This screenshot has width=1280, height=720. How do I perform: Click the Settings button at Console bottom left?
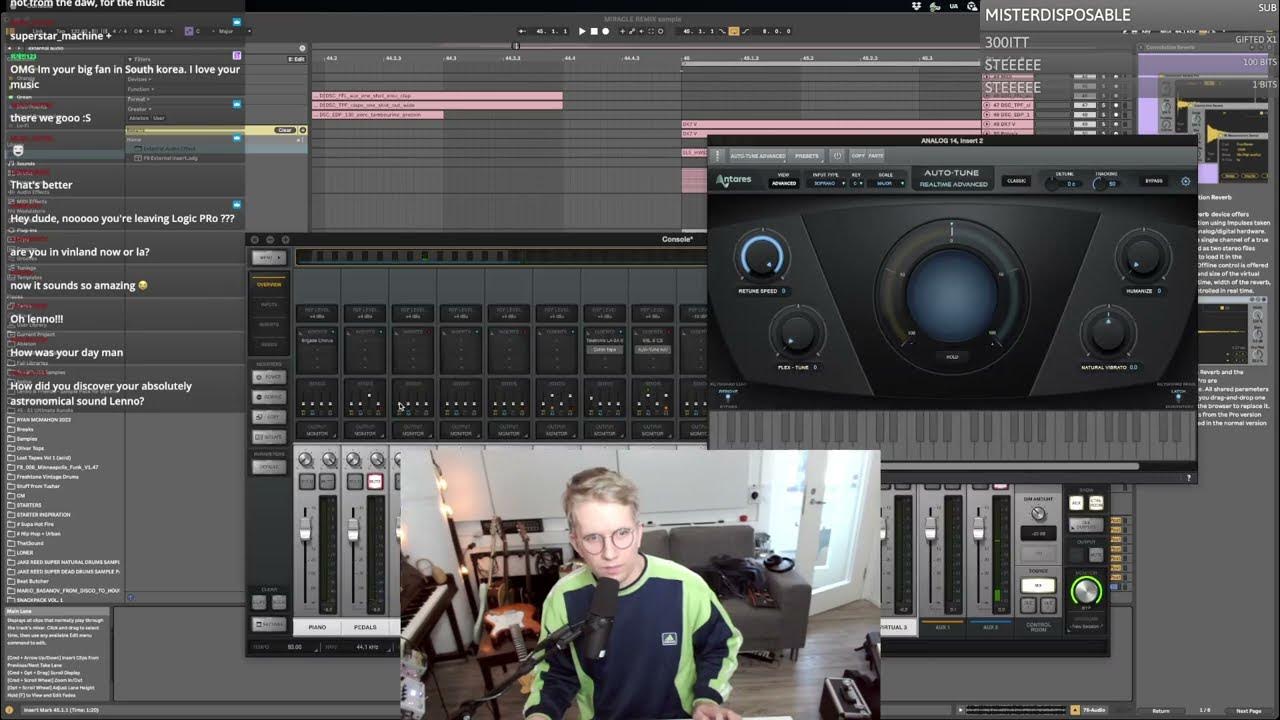point(268,624)
